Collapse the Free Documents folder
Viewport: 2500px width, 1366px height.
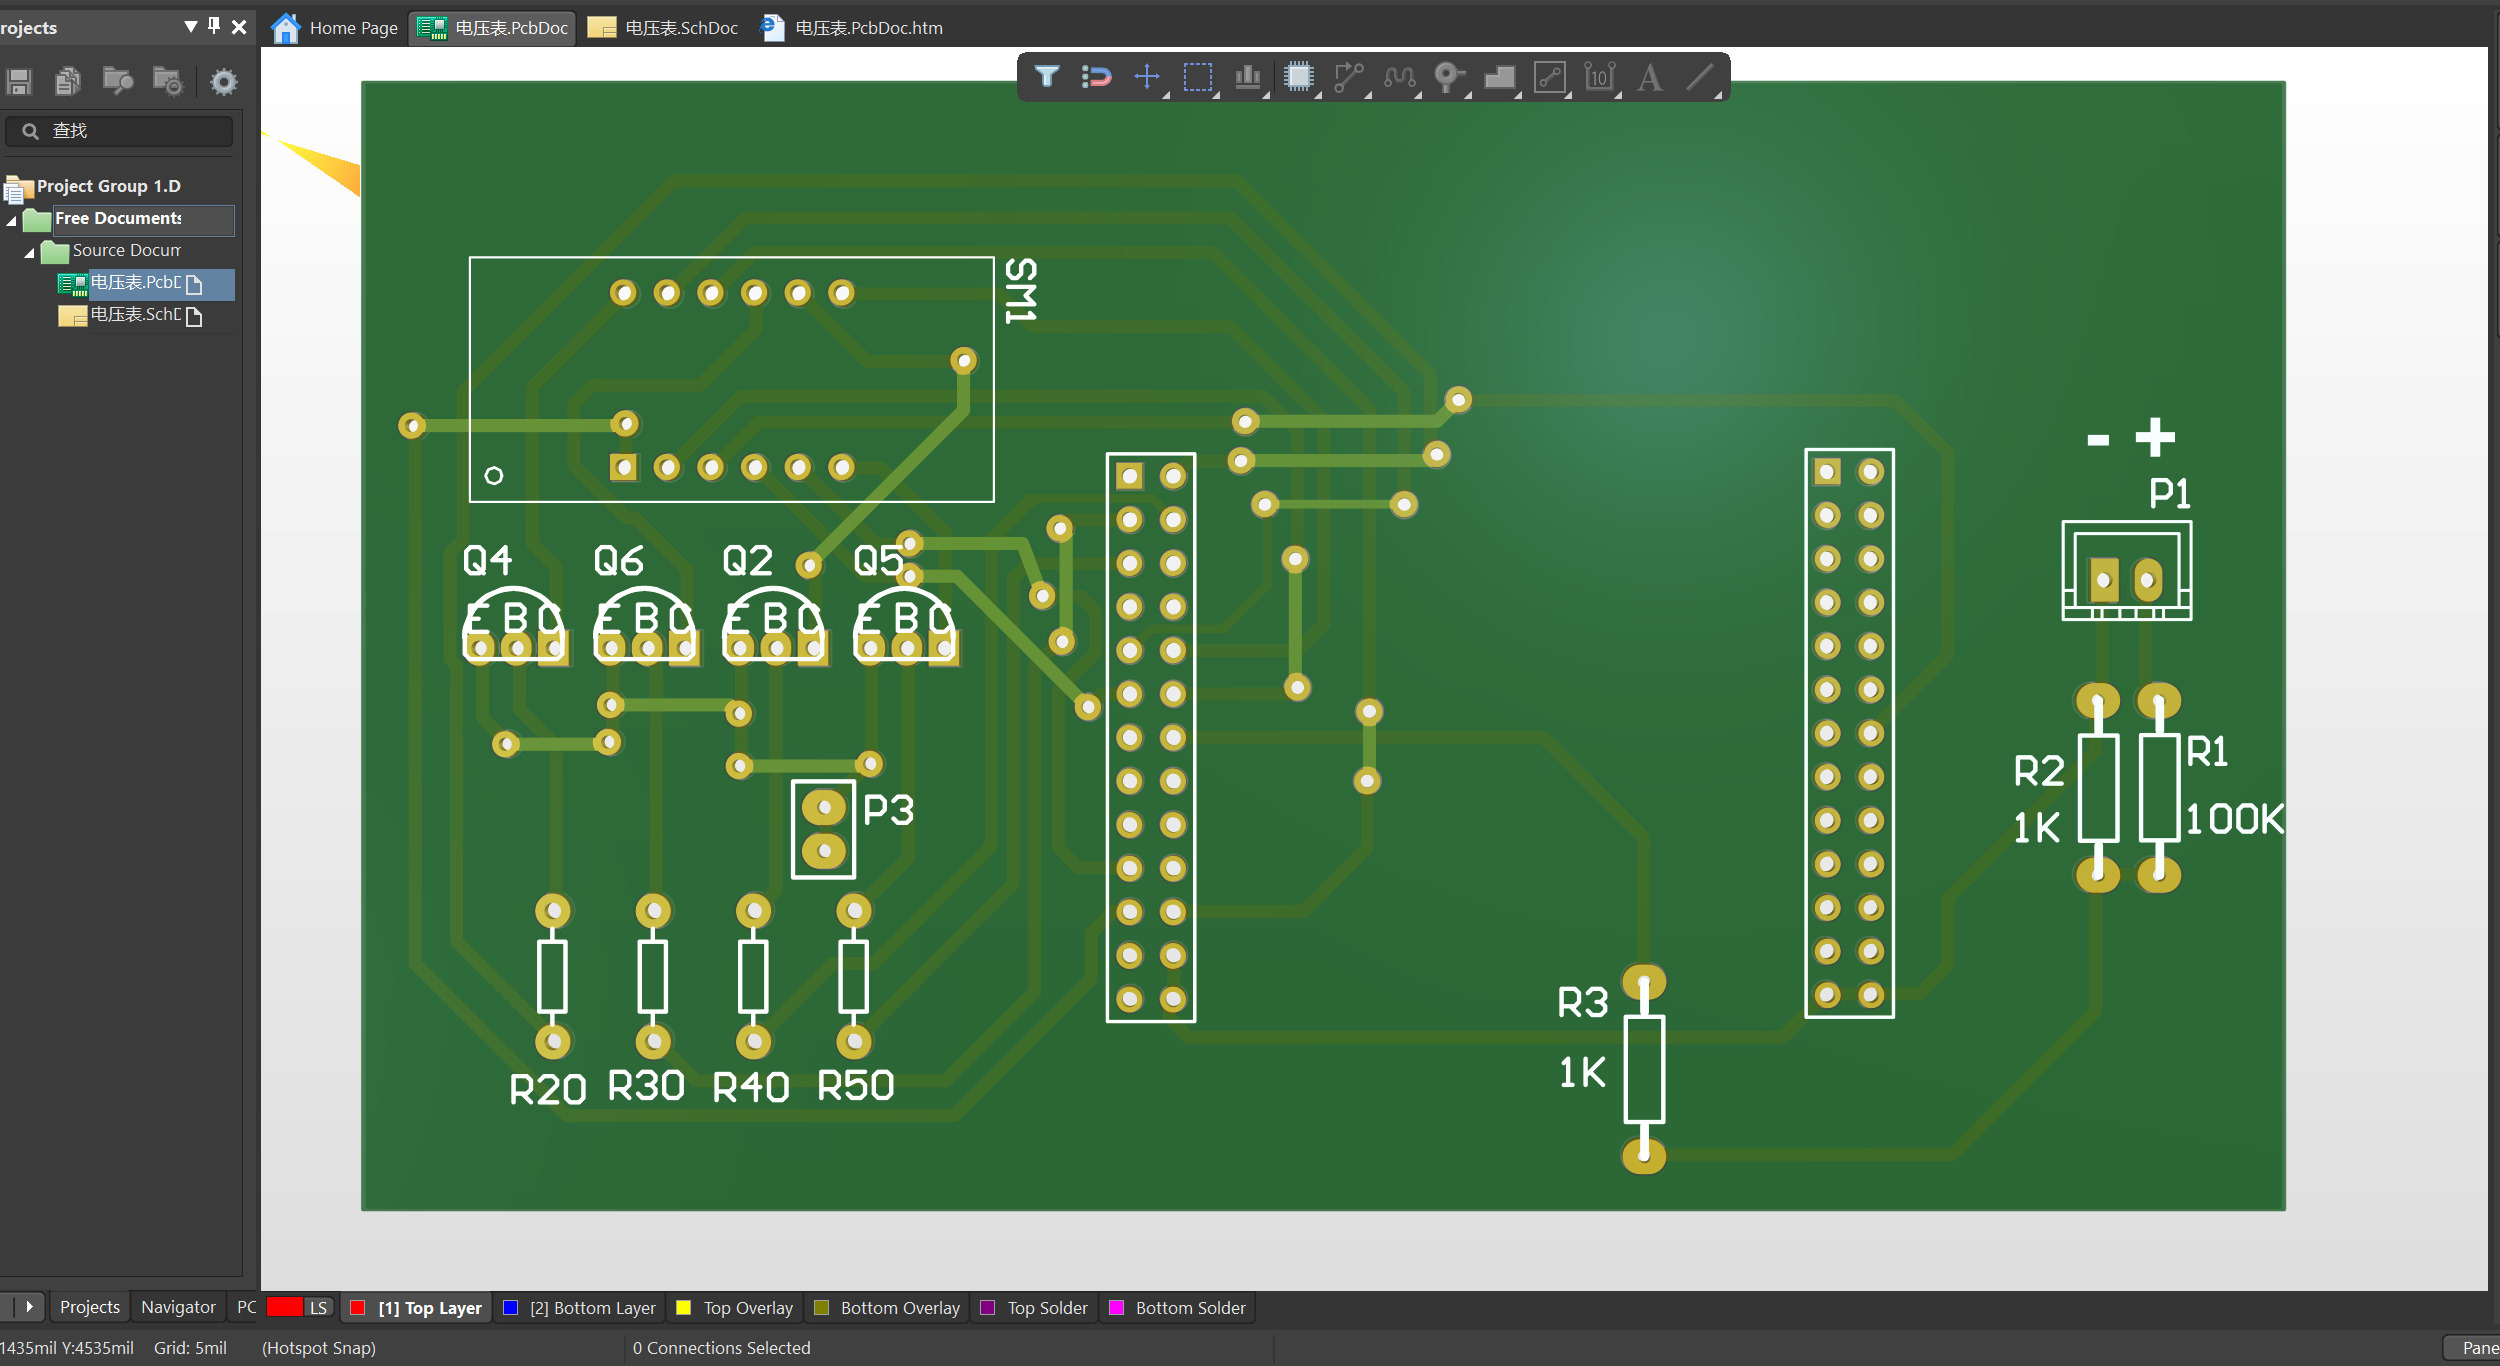pos(11,220)
